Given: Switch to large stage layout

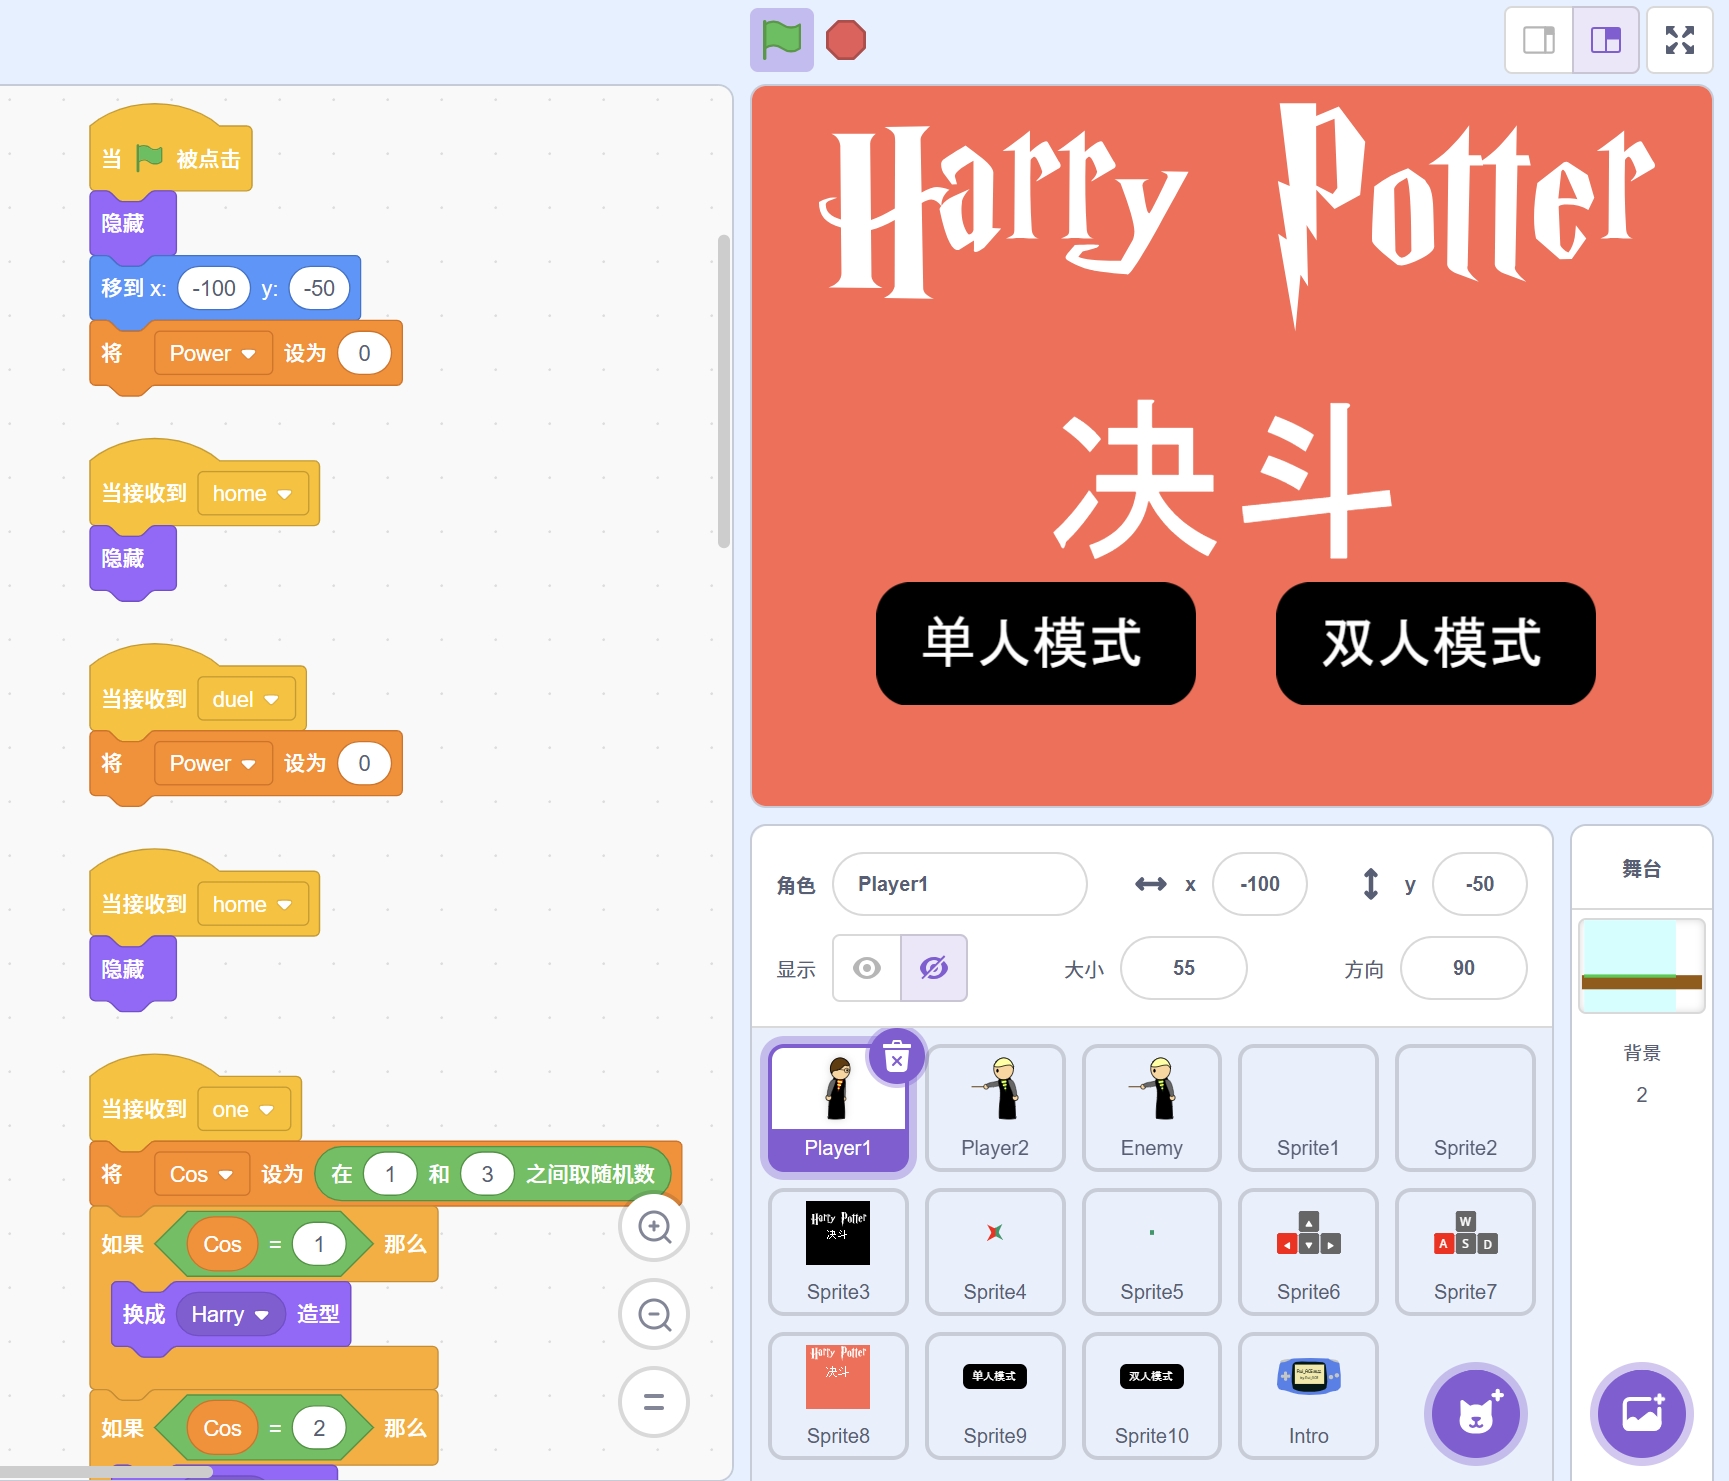Looking at the screenshot, I should point(1605,40).
